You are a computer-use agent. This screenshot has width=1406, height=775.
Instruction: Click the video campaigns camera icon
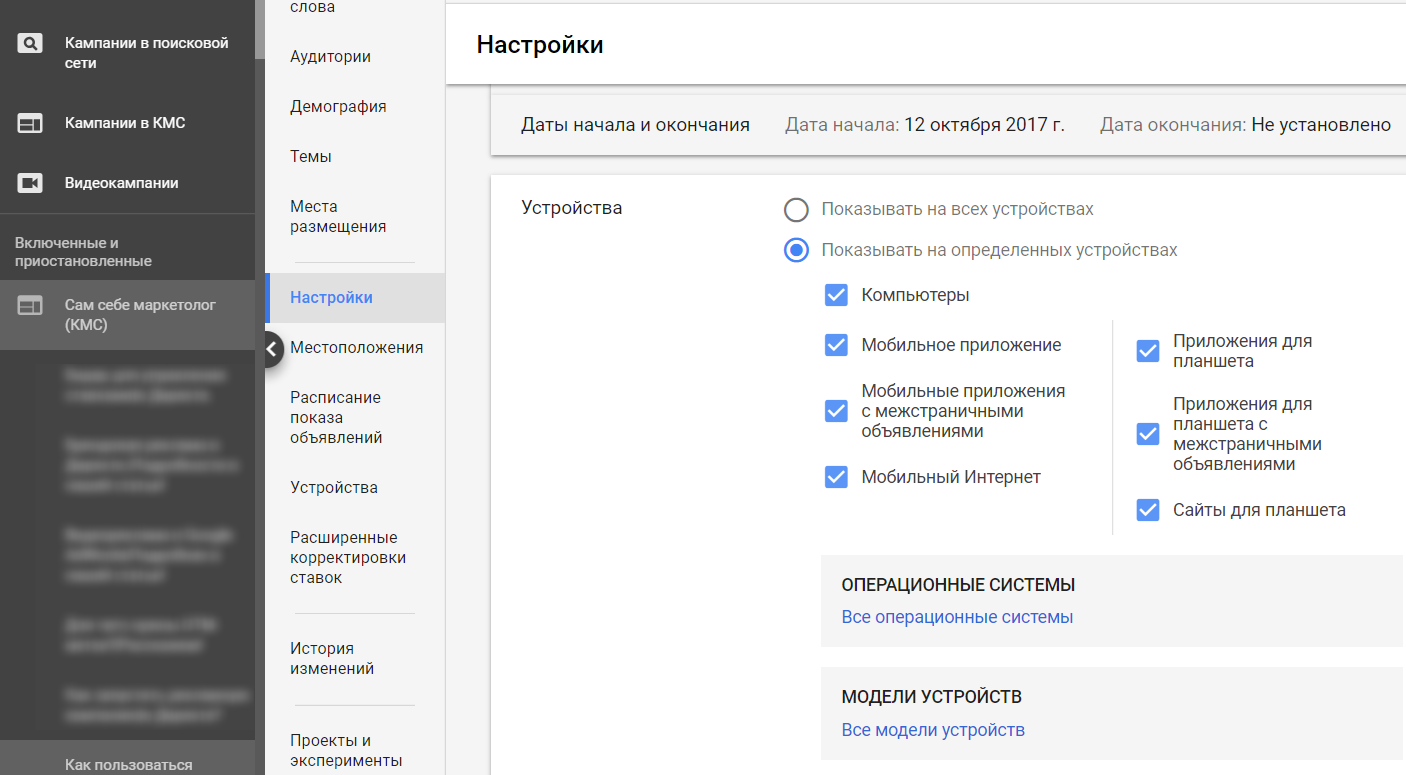pyautogui.click(x=30, y=183)
